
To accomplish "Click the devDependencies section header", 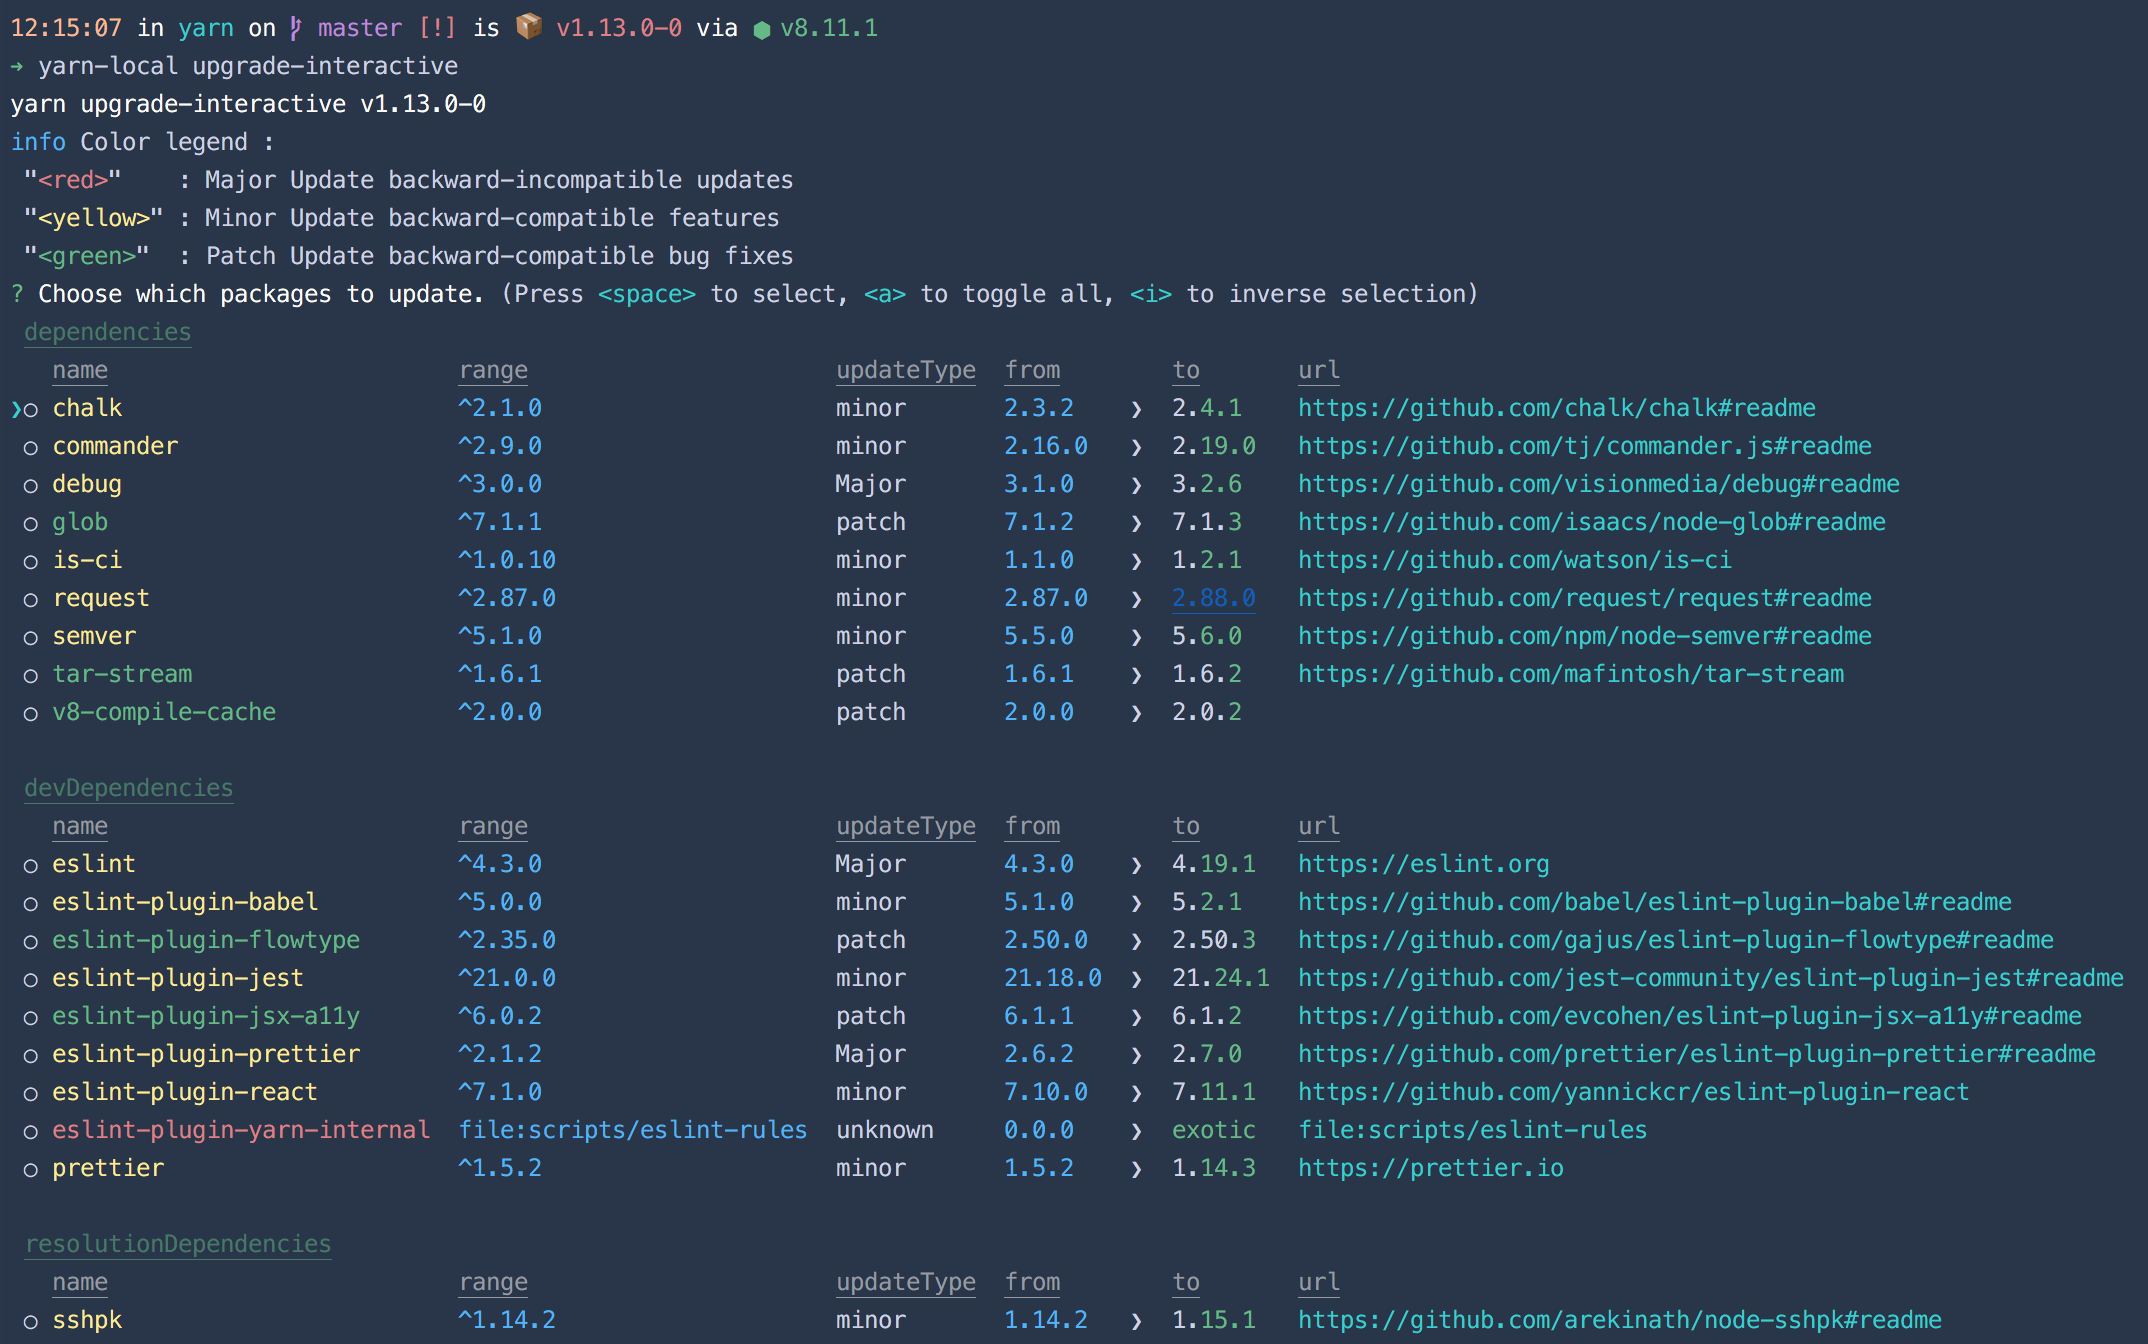I will click(128, 788).
